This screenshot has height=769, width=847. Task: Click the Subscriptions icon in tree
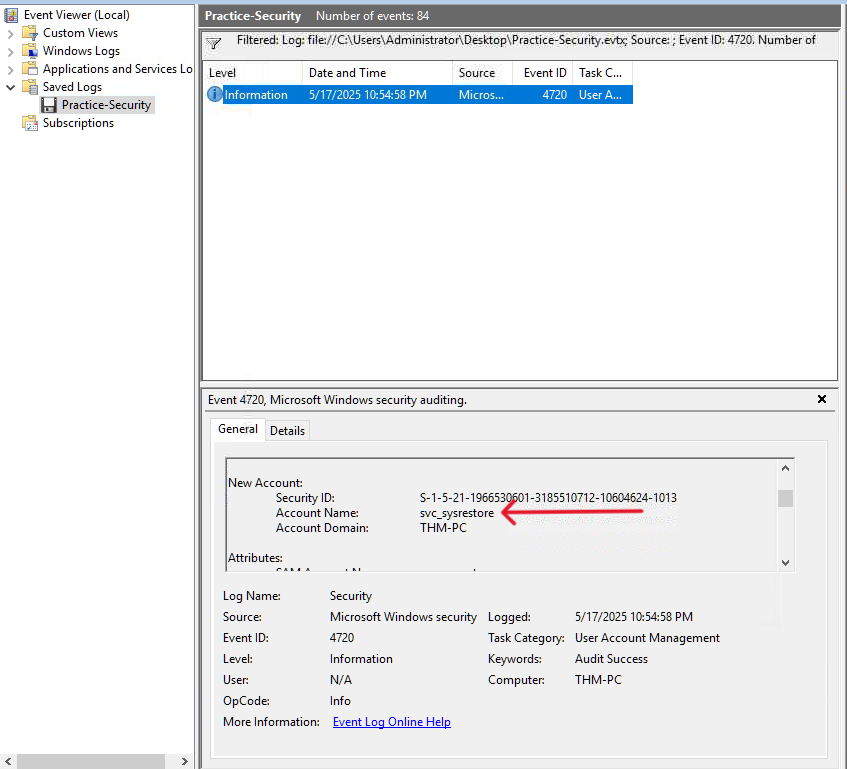pos(30,123)
